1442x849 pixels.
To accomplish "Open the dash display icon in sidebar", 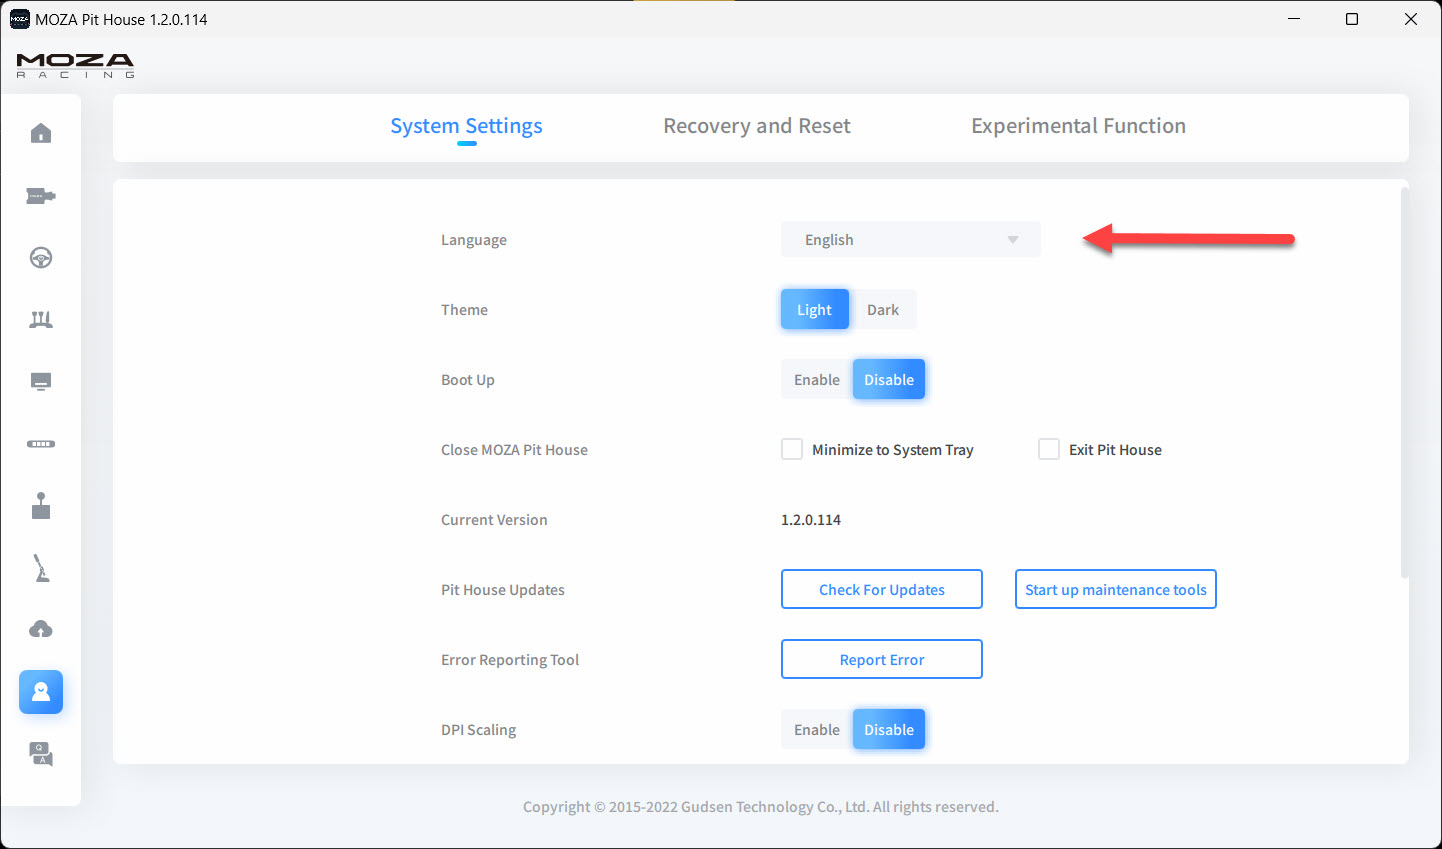I will pos(41,382).
